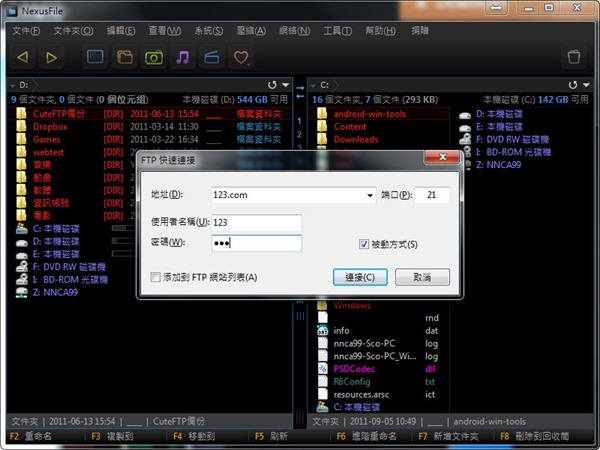Select Windows folder in right panel

point(352,305)
